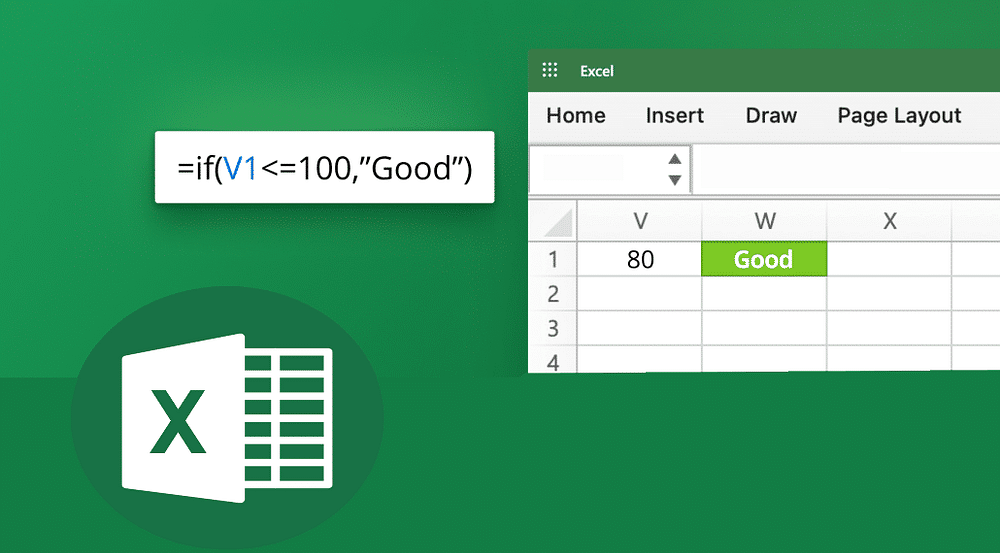The image size is (1000, 553).
Task: Click the Excel title text
Action: pyautogui.click(x=597, y=71)
